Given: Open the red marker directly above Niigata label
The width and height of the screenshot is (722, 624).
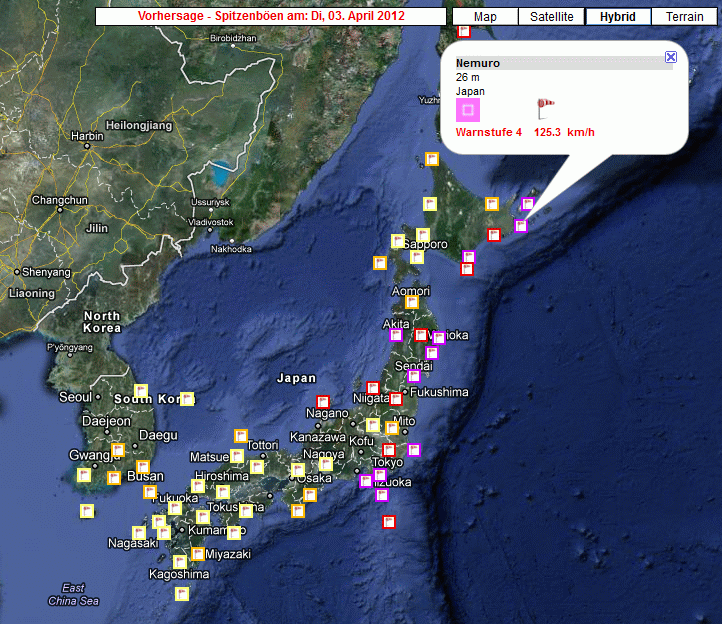Looking at the screenshot, I should 373,387.
